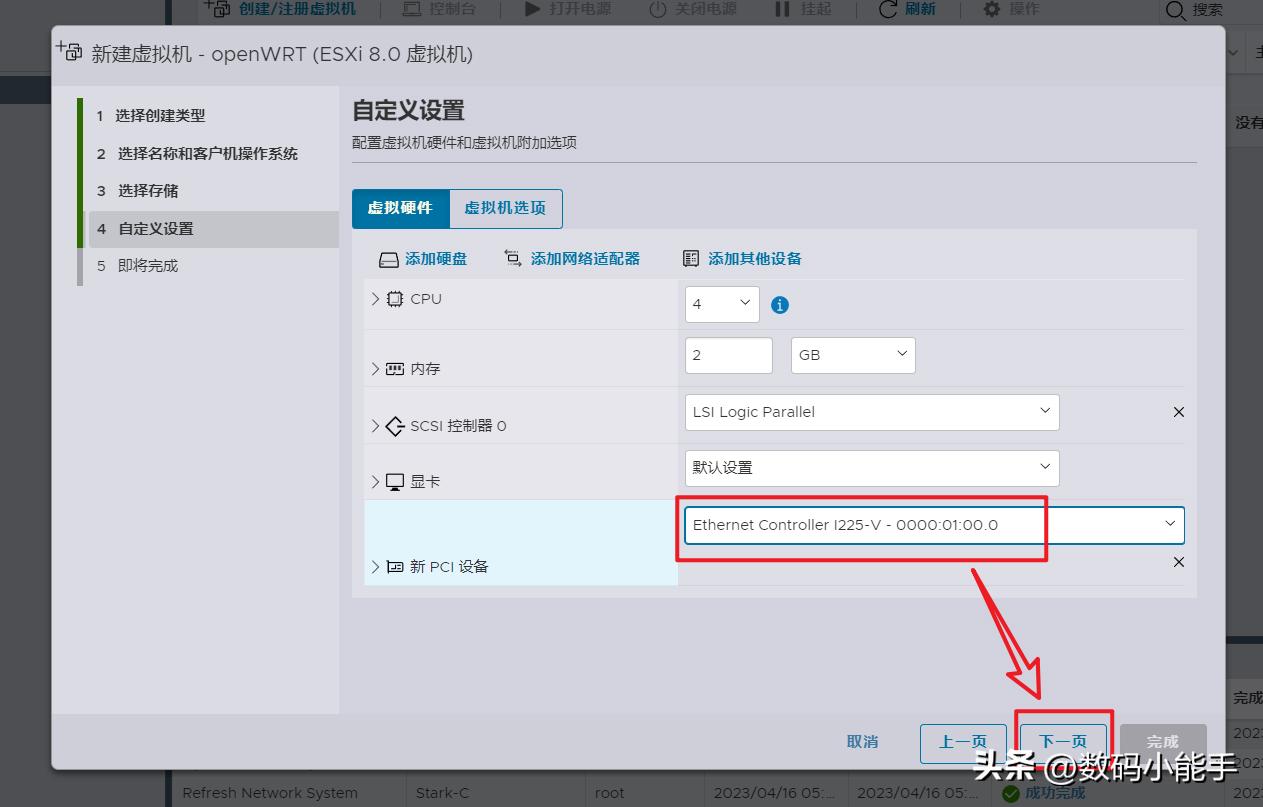Click the CPU info icon
Screen dimensions: 1263x807
tap(780, 305)
